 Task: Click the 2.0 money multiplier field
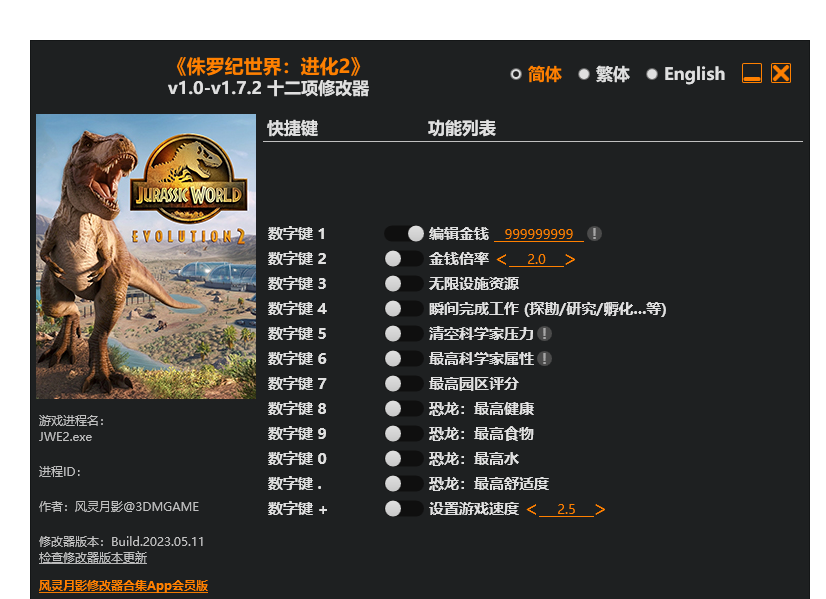(x=536, y=259)
